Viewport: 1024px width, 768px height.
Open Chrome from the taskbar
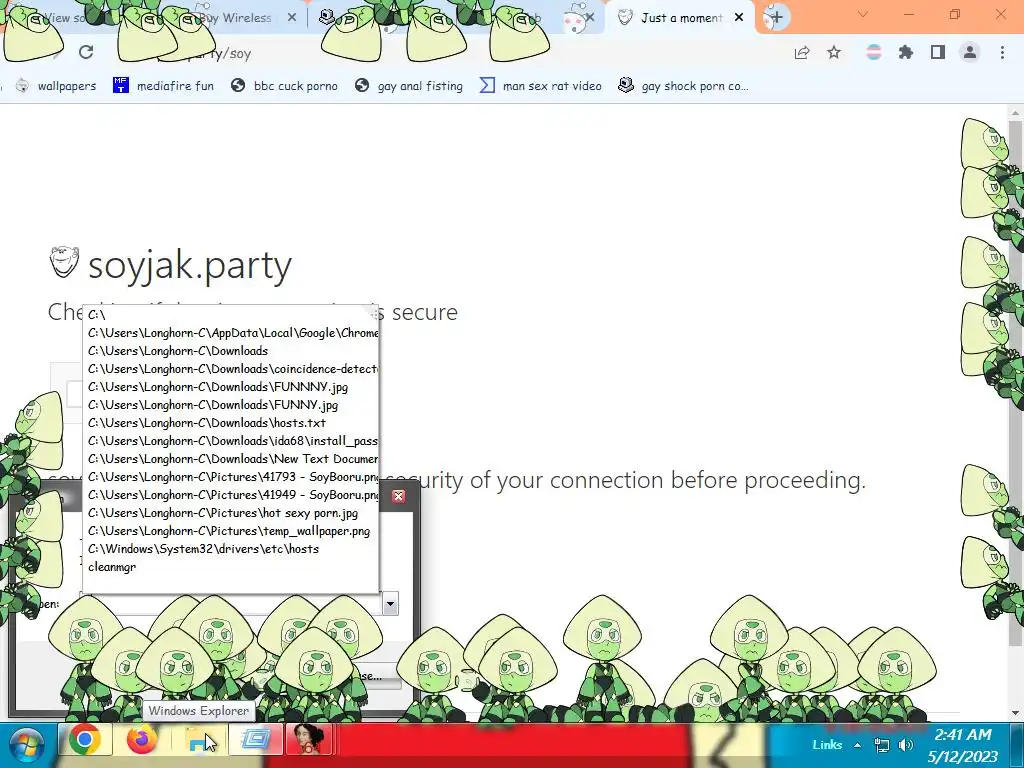coord(84,741)
